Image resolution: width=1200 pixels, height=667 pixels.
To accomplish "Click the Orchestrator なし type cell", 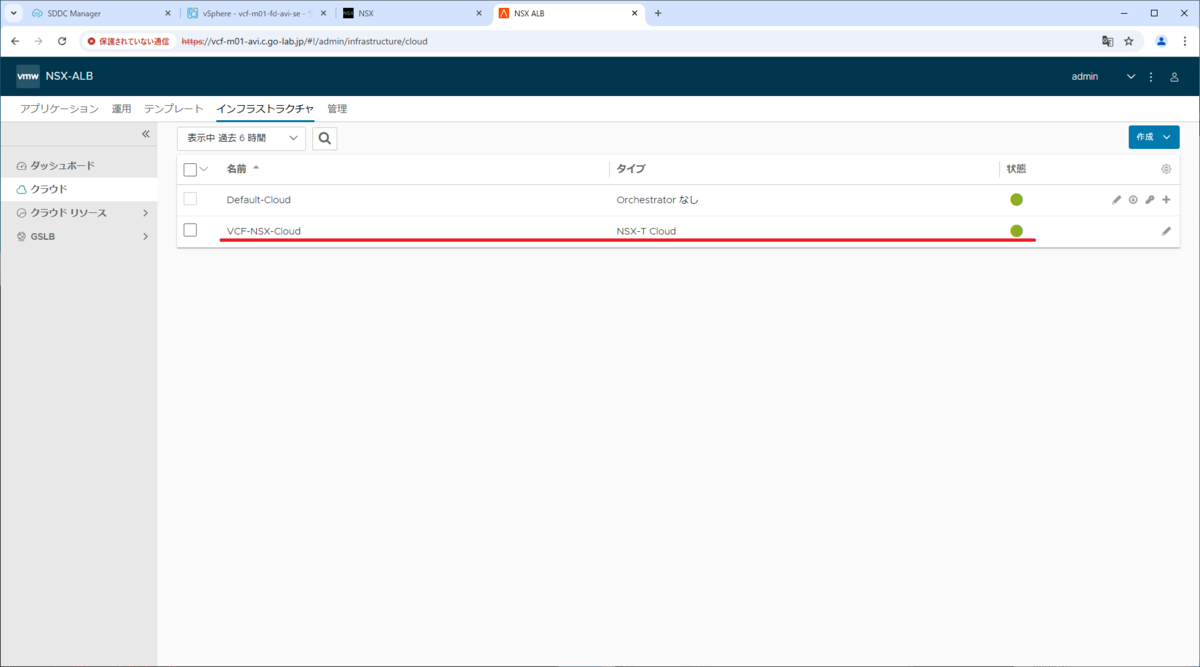I will tap(657, 200).
